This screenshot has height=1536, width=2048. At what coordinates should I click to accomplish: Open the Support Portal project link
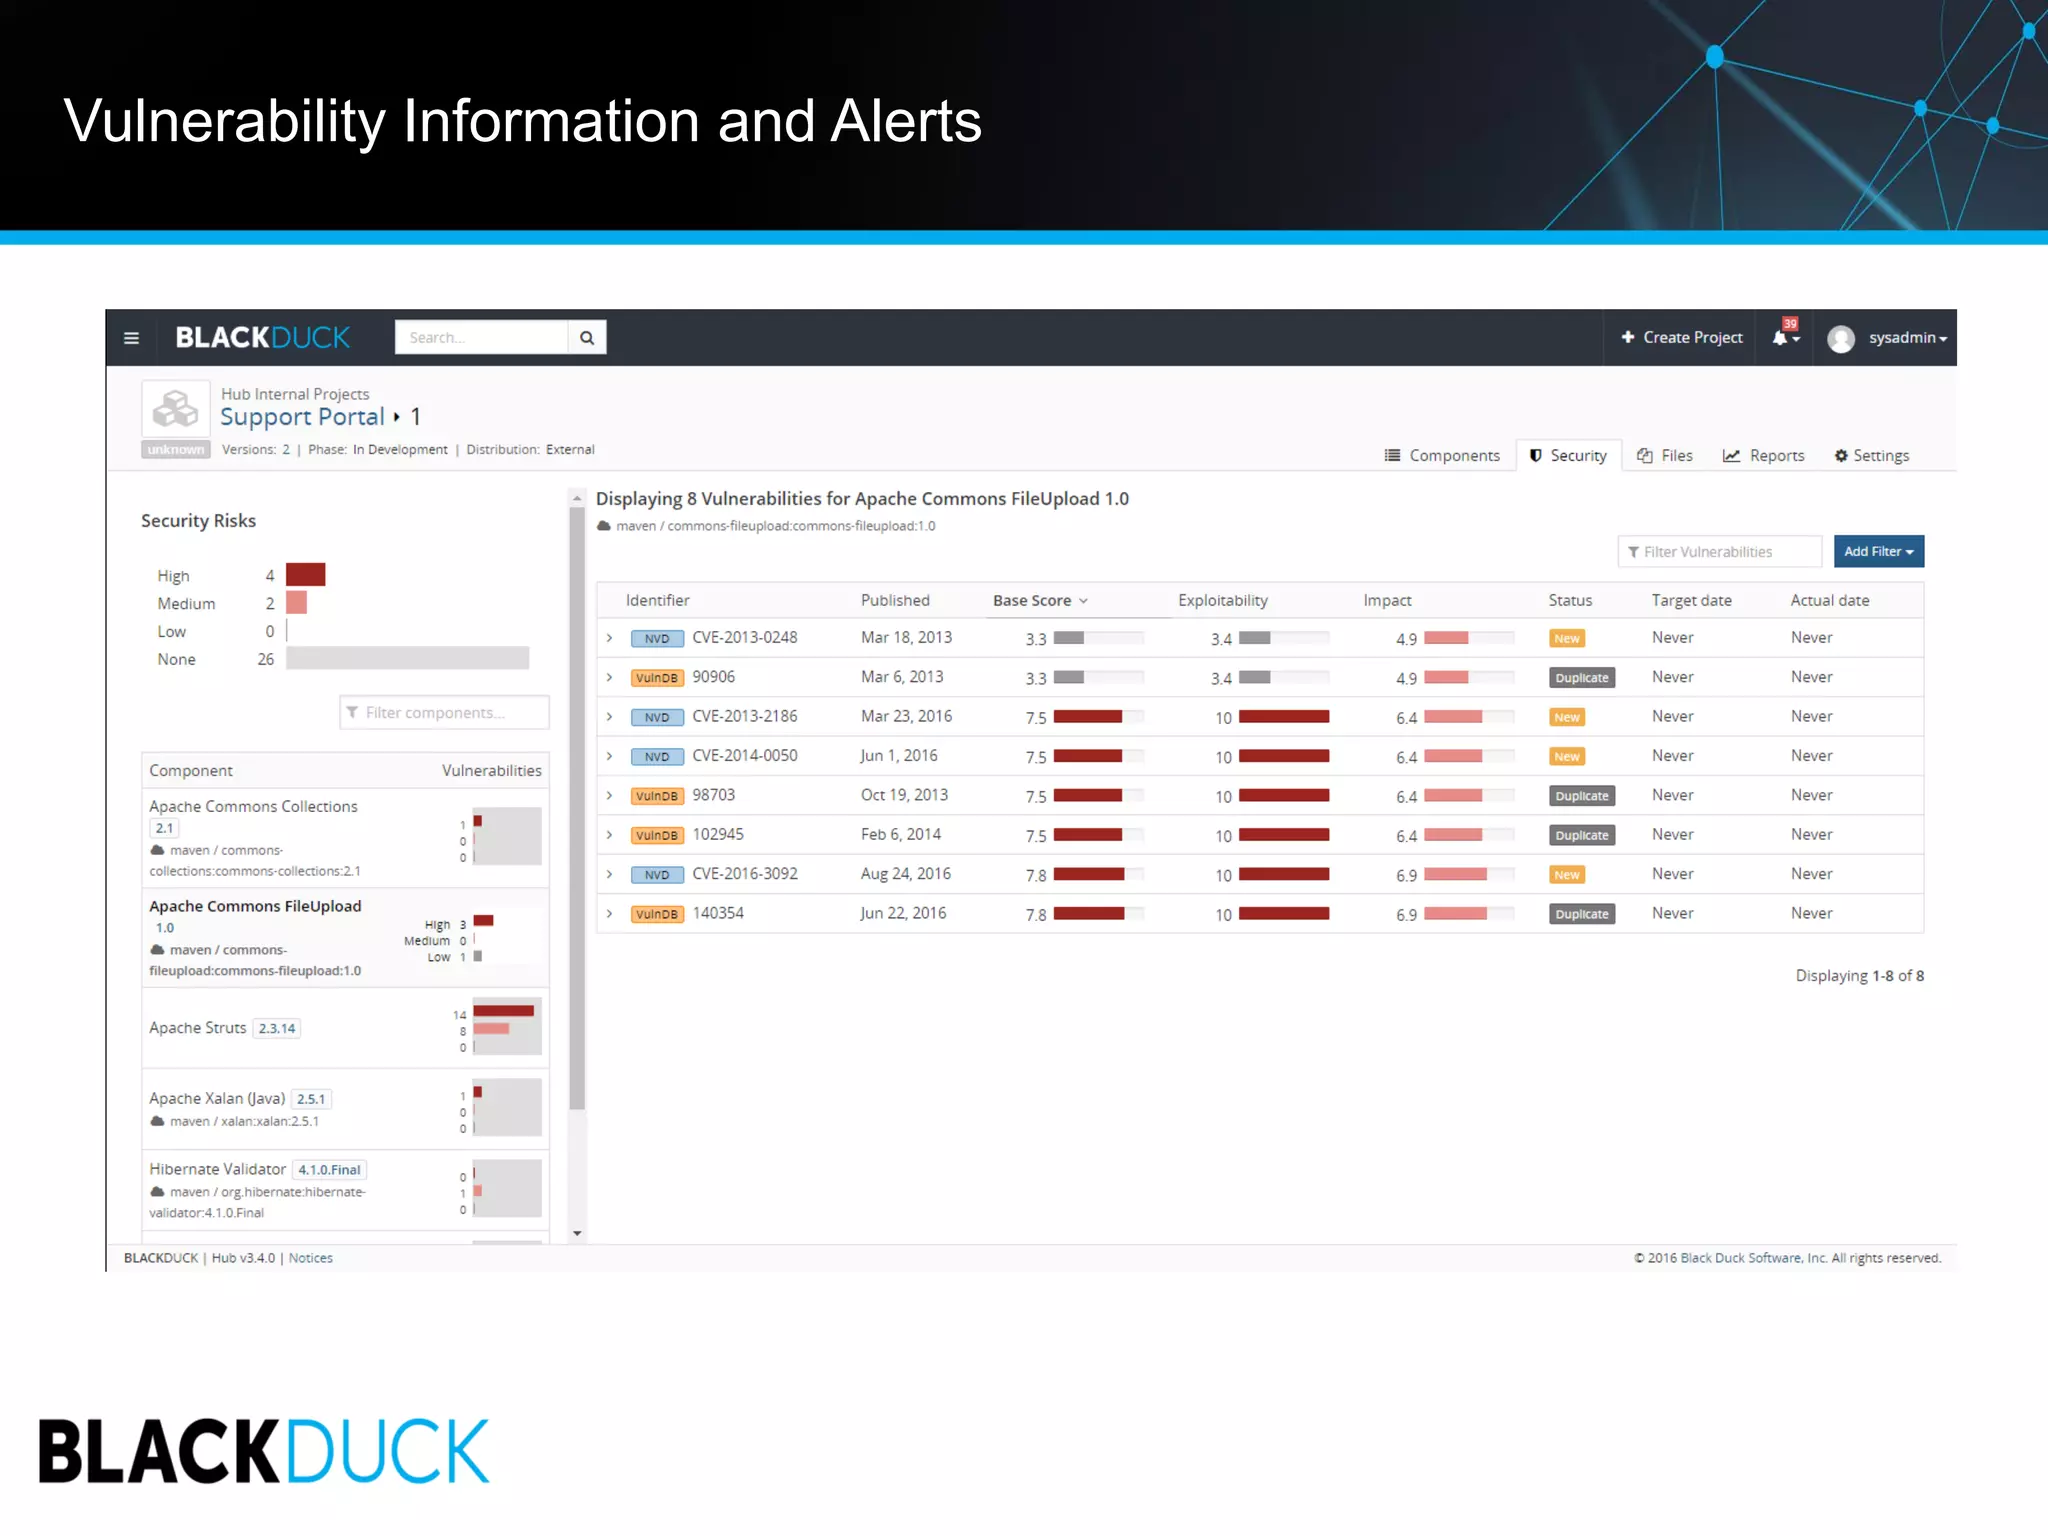click(x=302, y=417)
